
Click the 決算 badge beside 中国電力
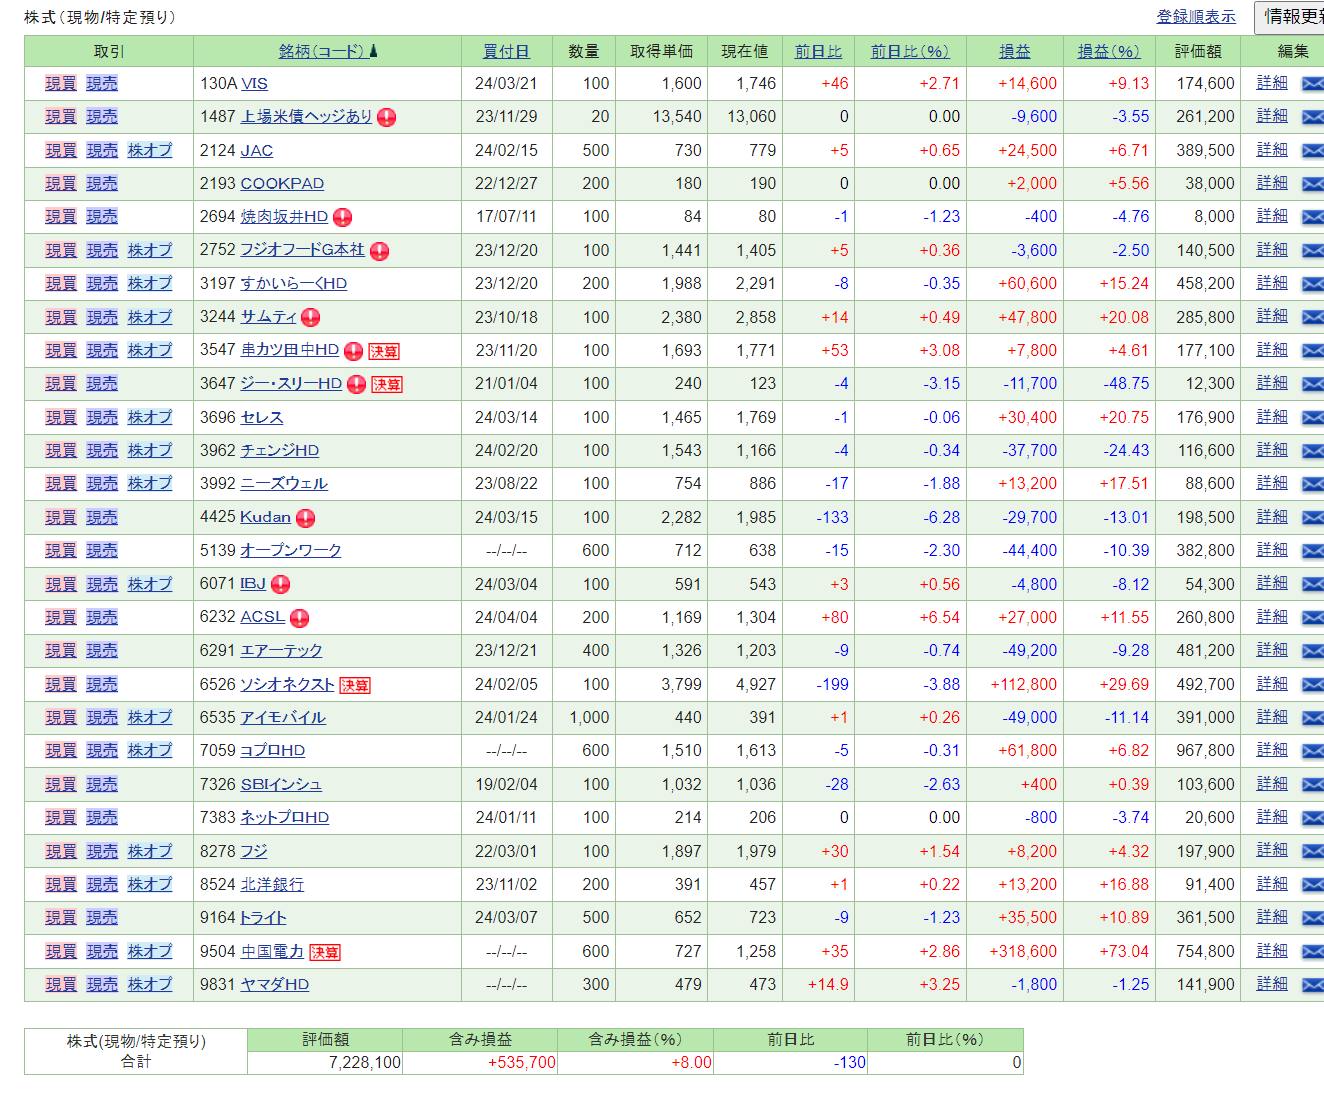[325, 952]
